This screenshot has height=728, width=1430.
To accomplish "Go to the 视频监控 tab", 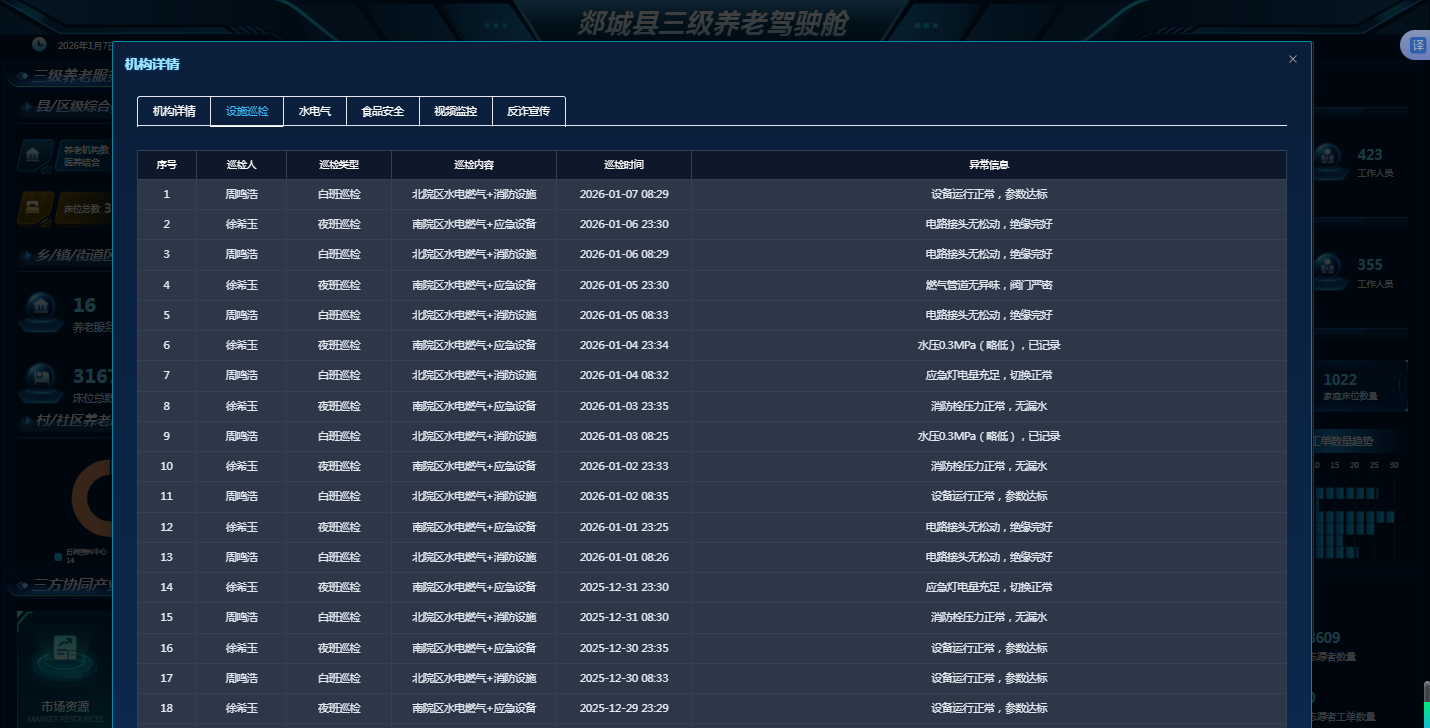I will (x=456, y=111).
